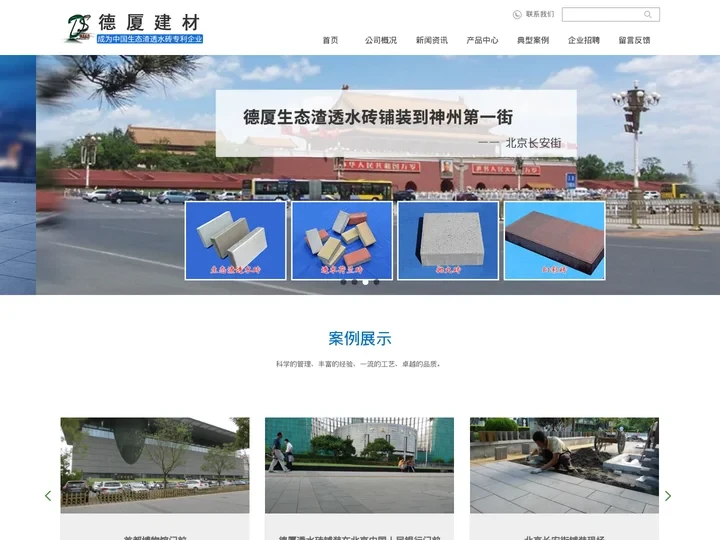Click the red-brown slab product thumbnail

coord(555,241)
